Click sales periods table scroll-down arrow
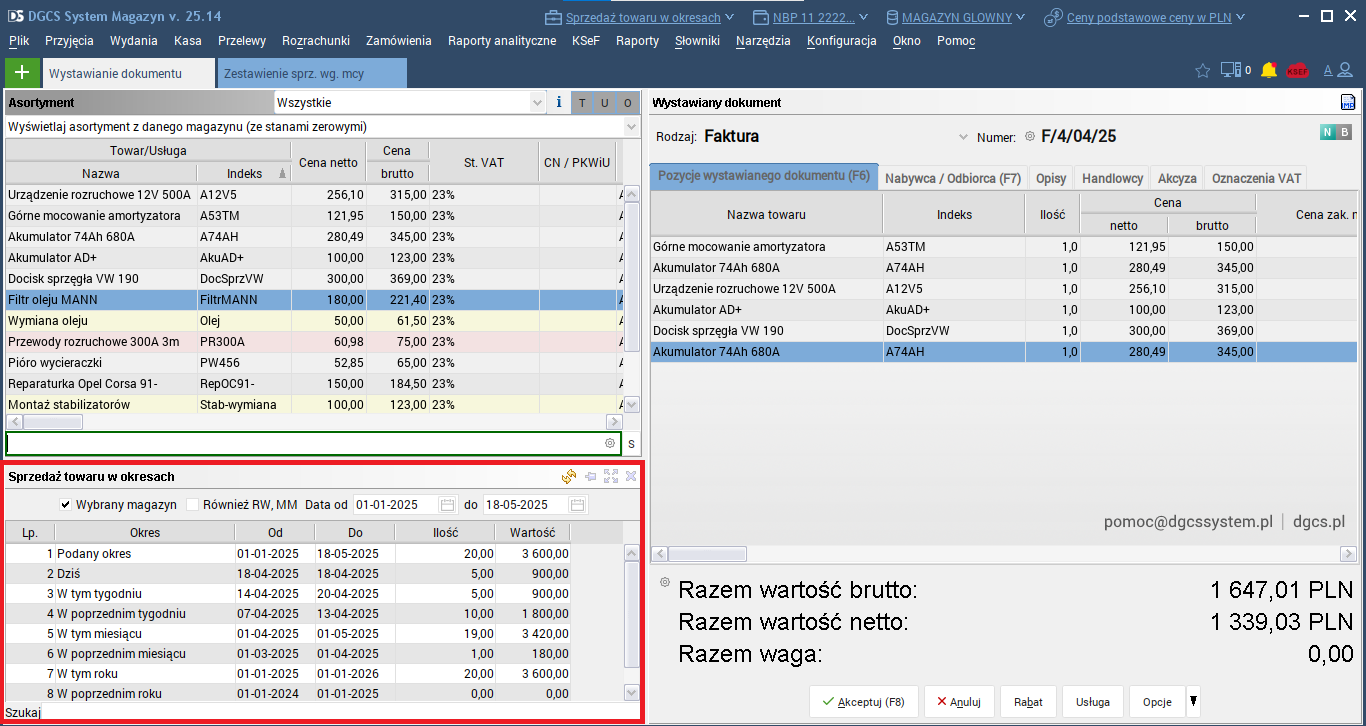 click(x=631, y=692)
